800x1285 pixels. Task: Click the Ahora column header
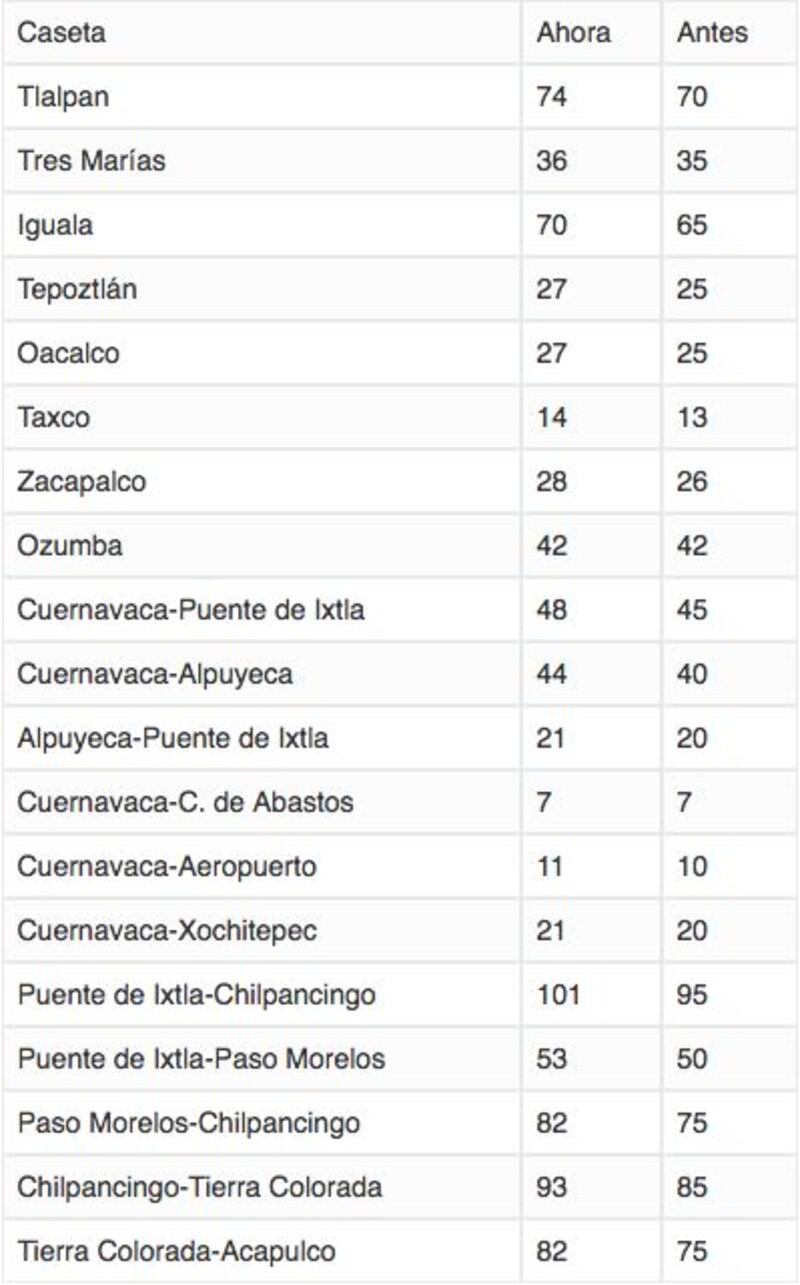tap(573, 33)
